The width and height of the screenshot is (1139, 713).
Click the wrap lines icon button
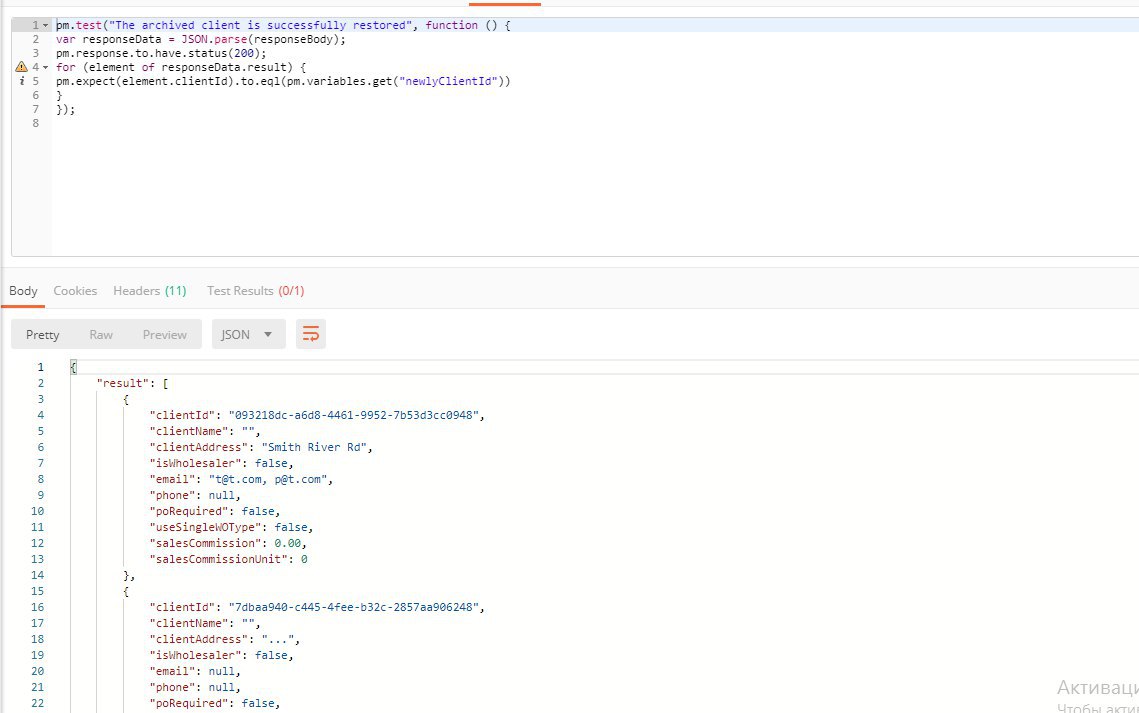click(310, 334)
